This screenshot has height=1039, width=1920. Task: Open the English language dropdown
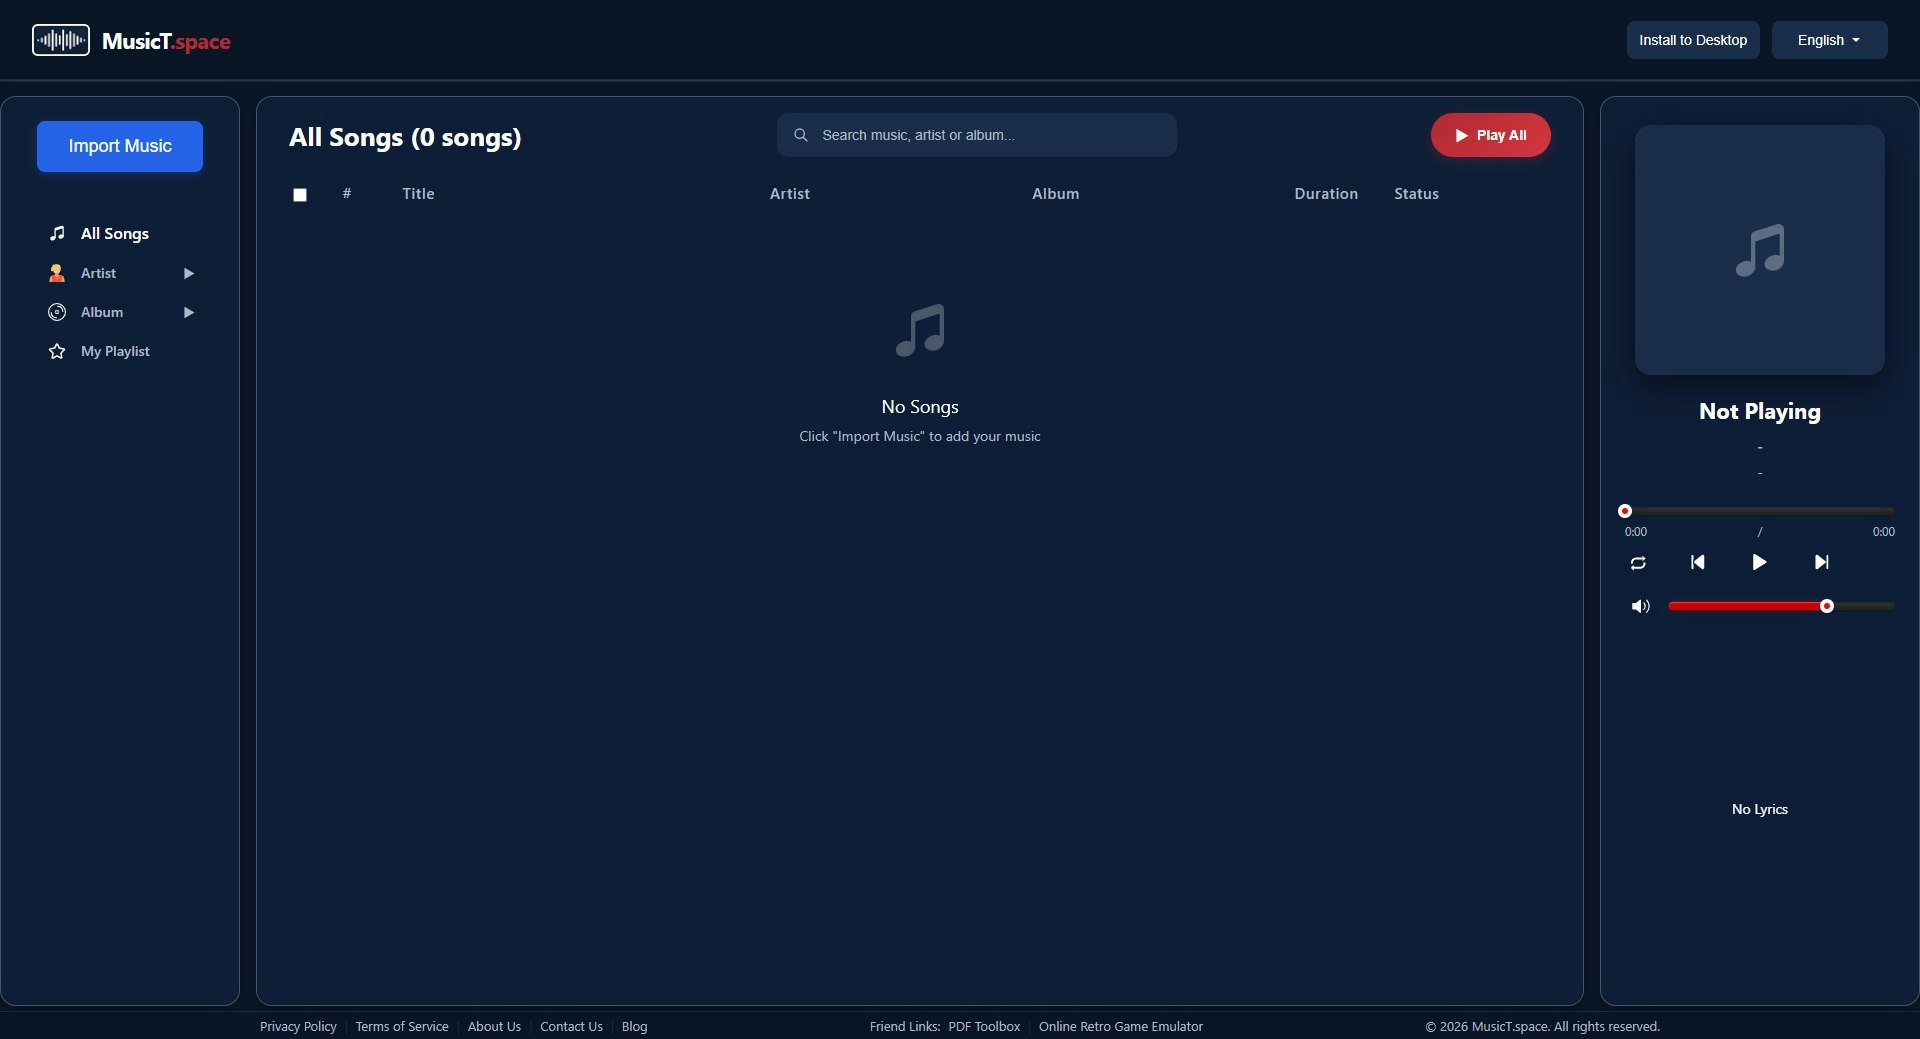tap(1828, 40)
